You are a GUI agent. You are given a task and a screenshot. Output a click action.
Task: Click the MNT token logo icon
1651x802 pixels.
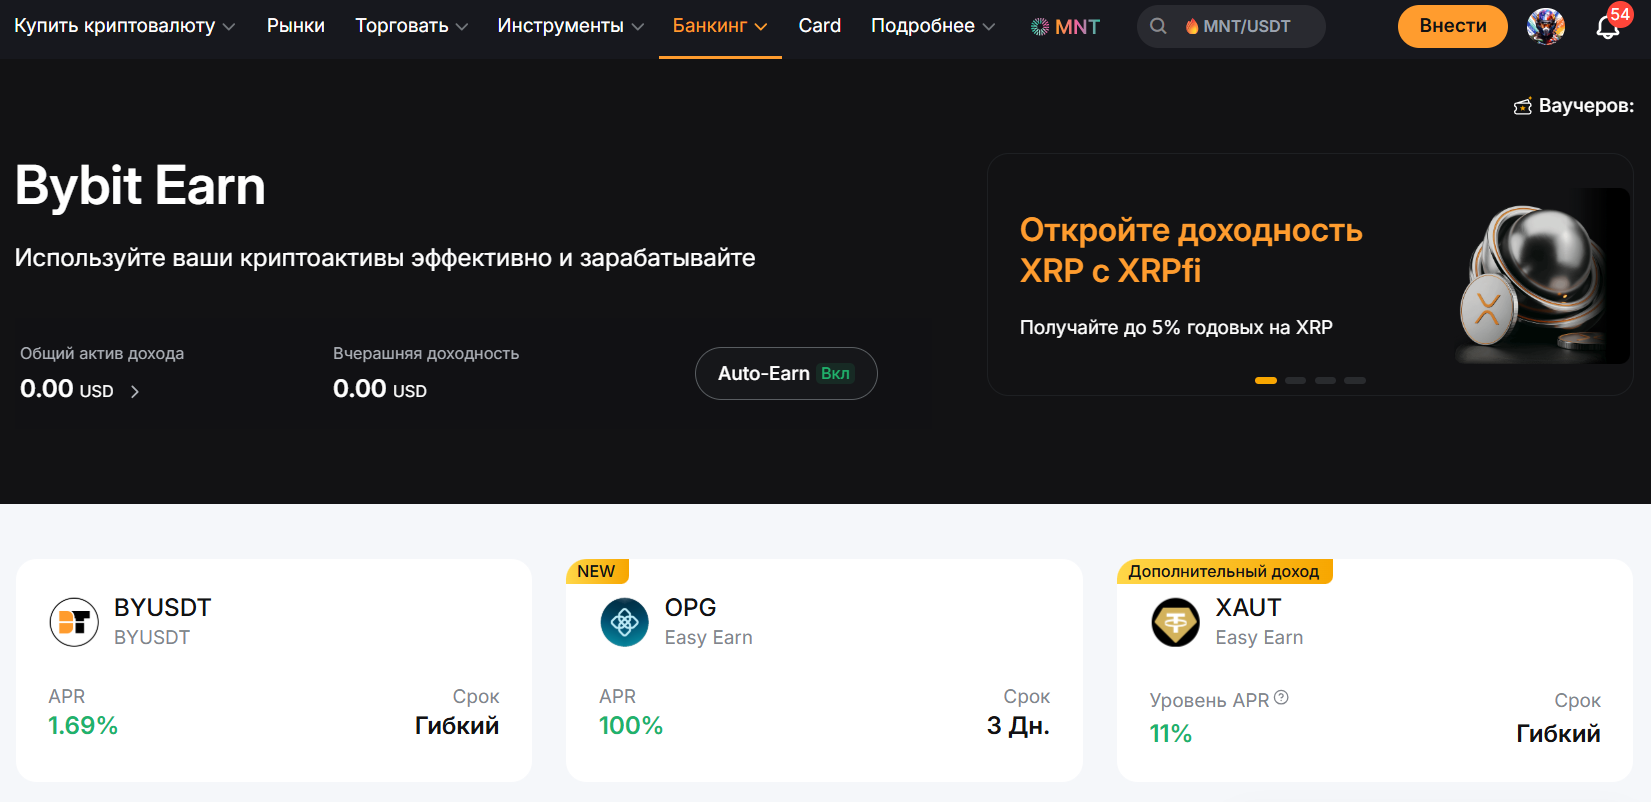click(1040, 27)
